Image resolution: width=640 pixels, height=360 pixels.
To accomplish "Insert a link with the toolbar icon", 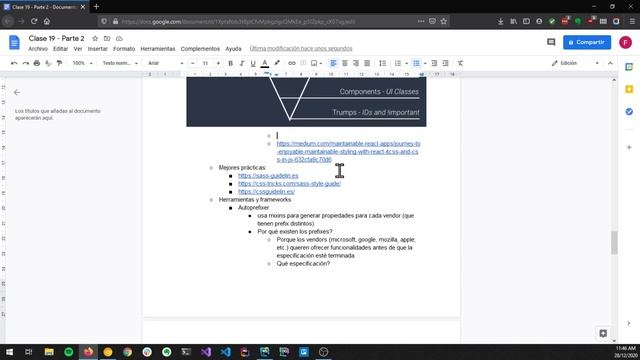I will point(291,63).
